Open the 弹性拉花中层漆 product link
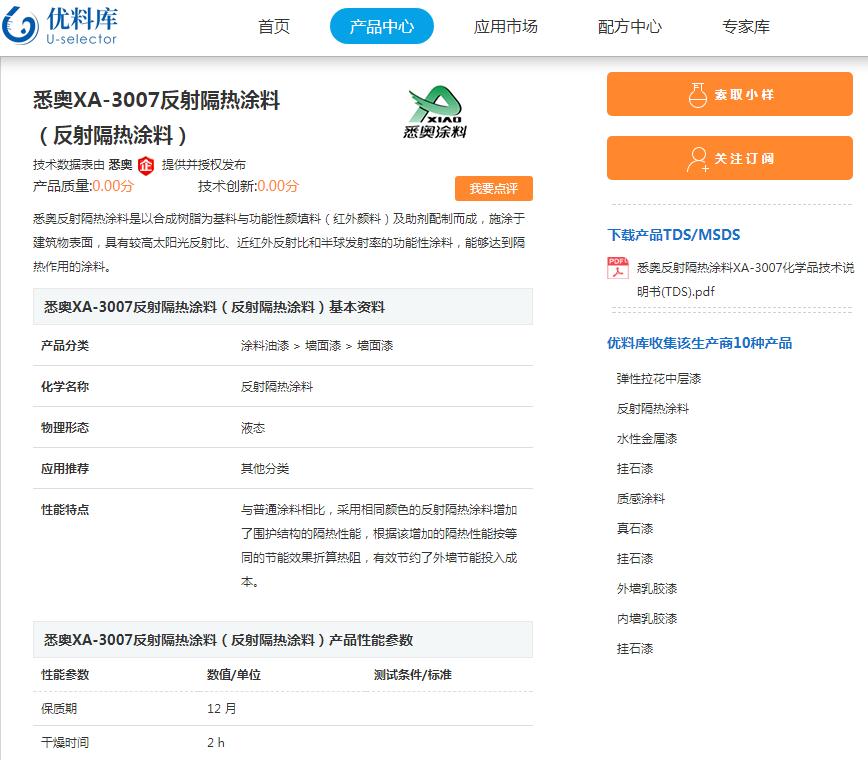Screen dimensions: 868x760 coord(659,379)
